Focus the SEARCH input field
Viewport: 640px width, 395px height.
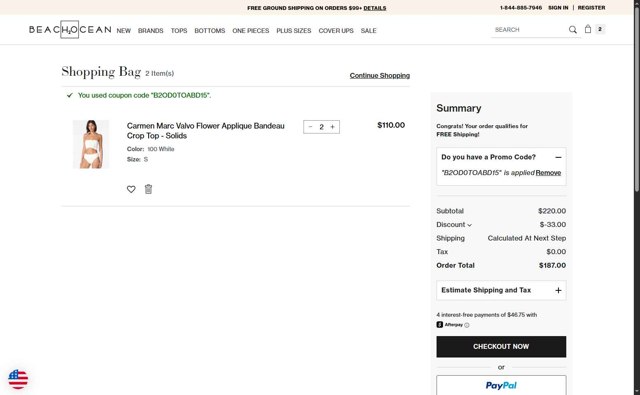pyautogui.click(x=529, y=30)
